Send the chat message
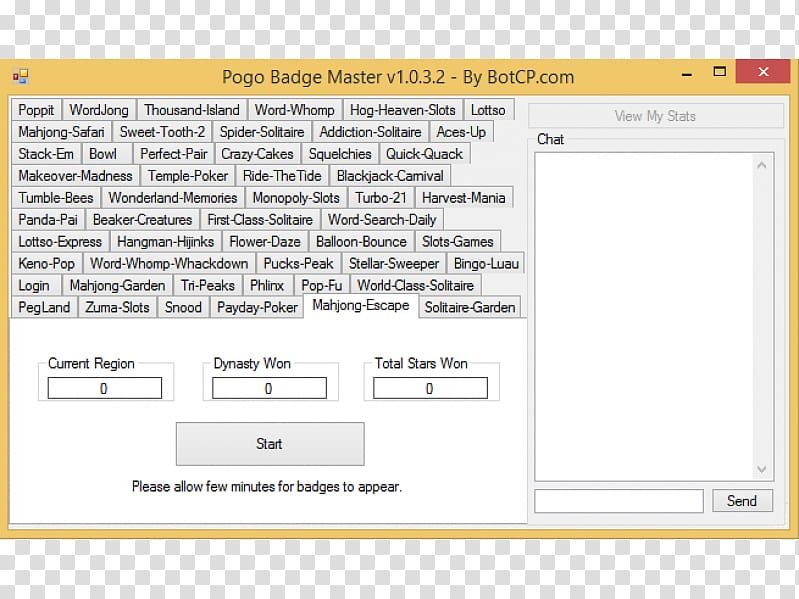Viewport: 799px width, 599px height. 742,501
